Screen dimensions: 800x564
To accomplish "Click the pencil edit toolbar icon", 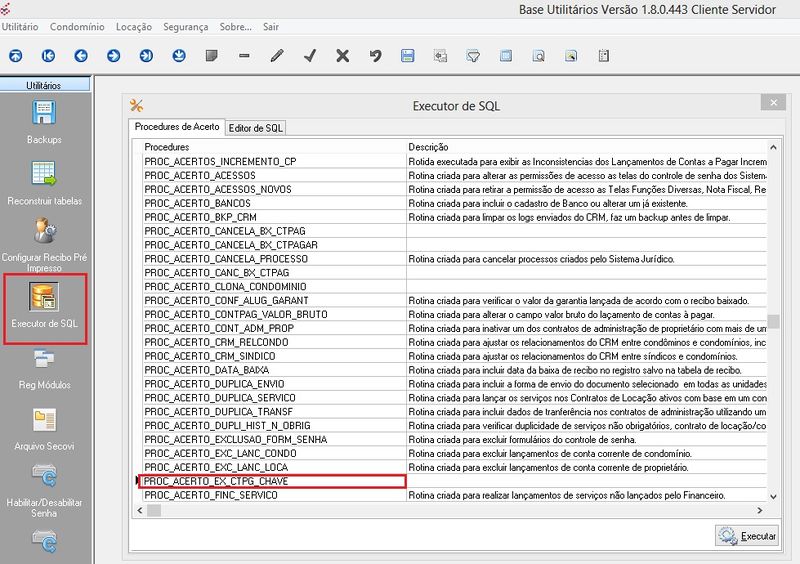I will 277,55.
